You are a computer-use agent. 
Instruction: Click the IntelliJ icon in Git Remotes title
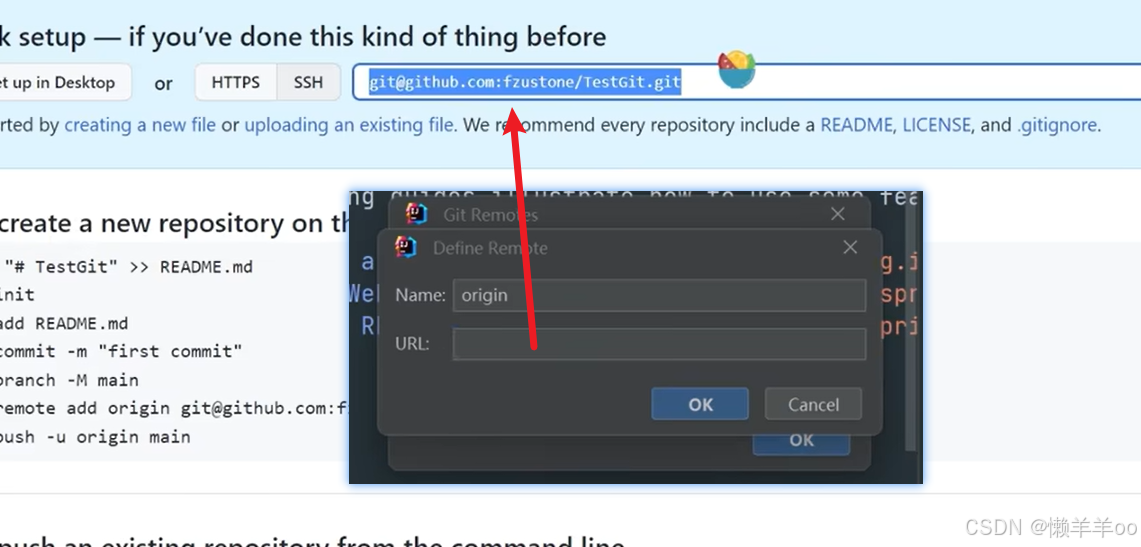tap(416, 213)
